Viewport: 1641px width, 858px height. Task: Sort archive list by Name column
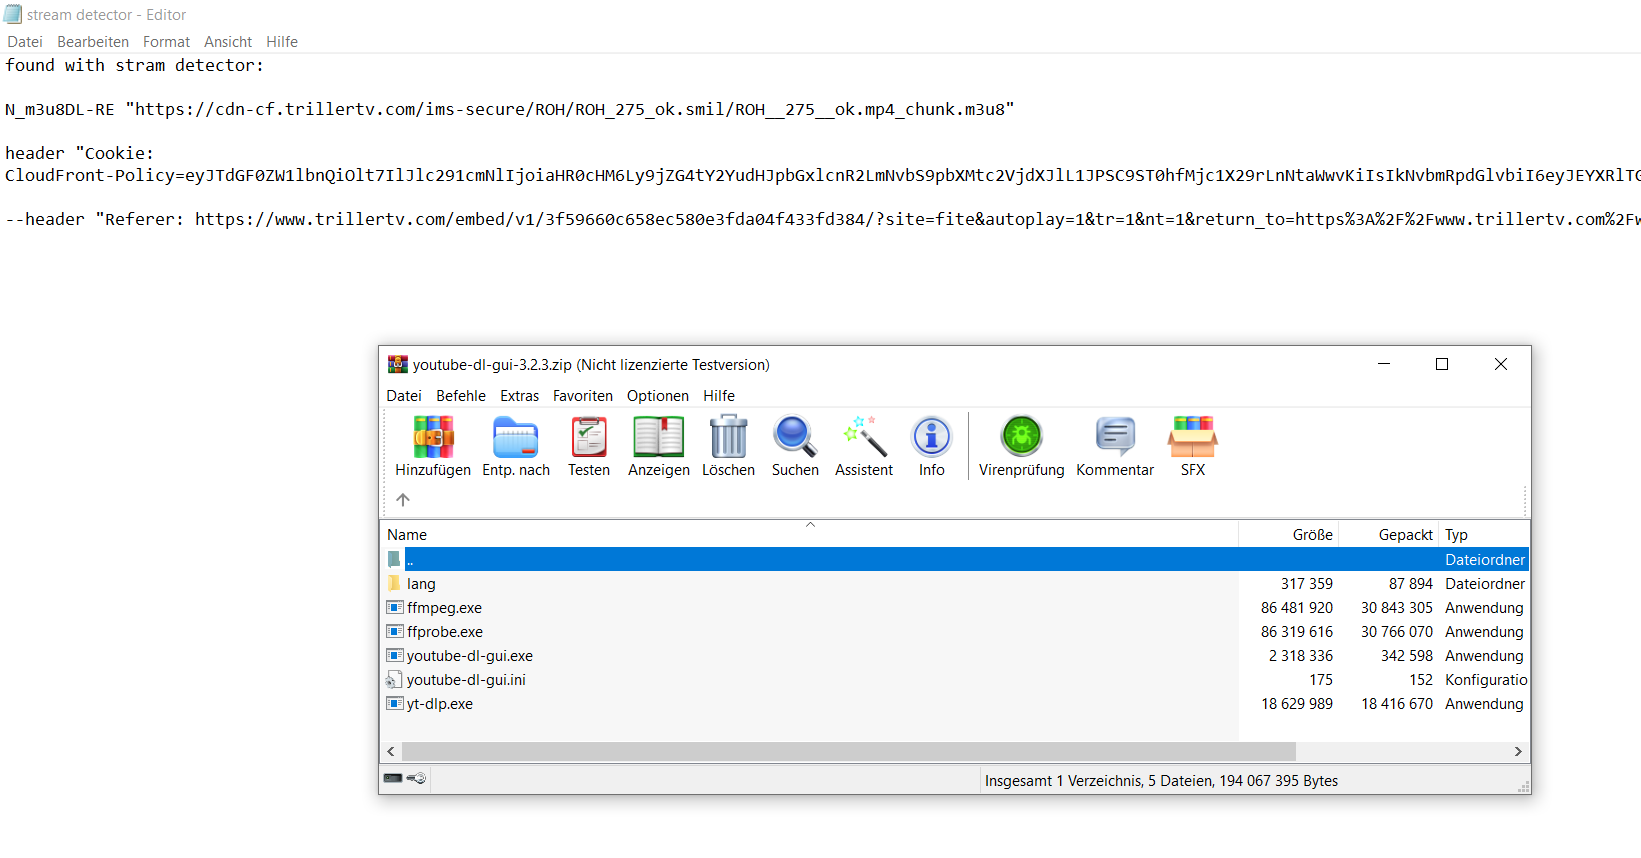pos(810,534)
